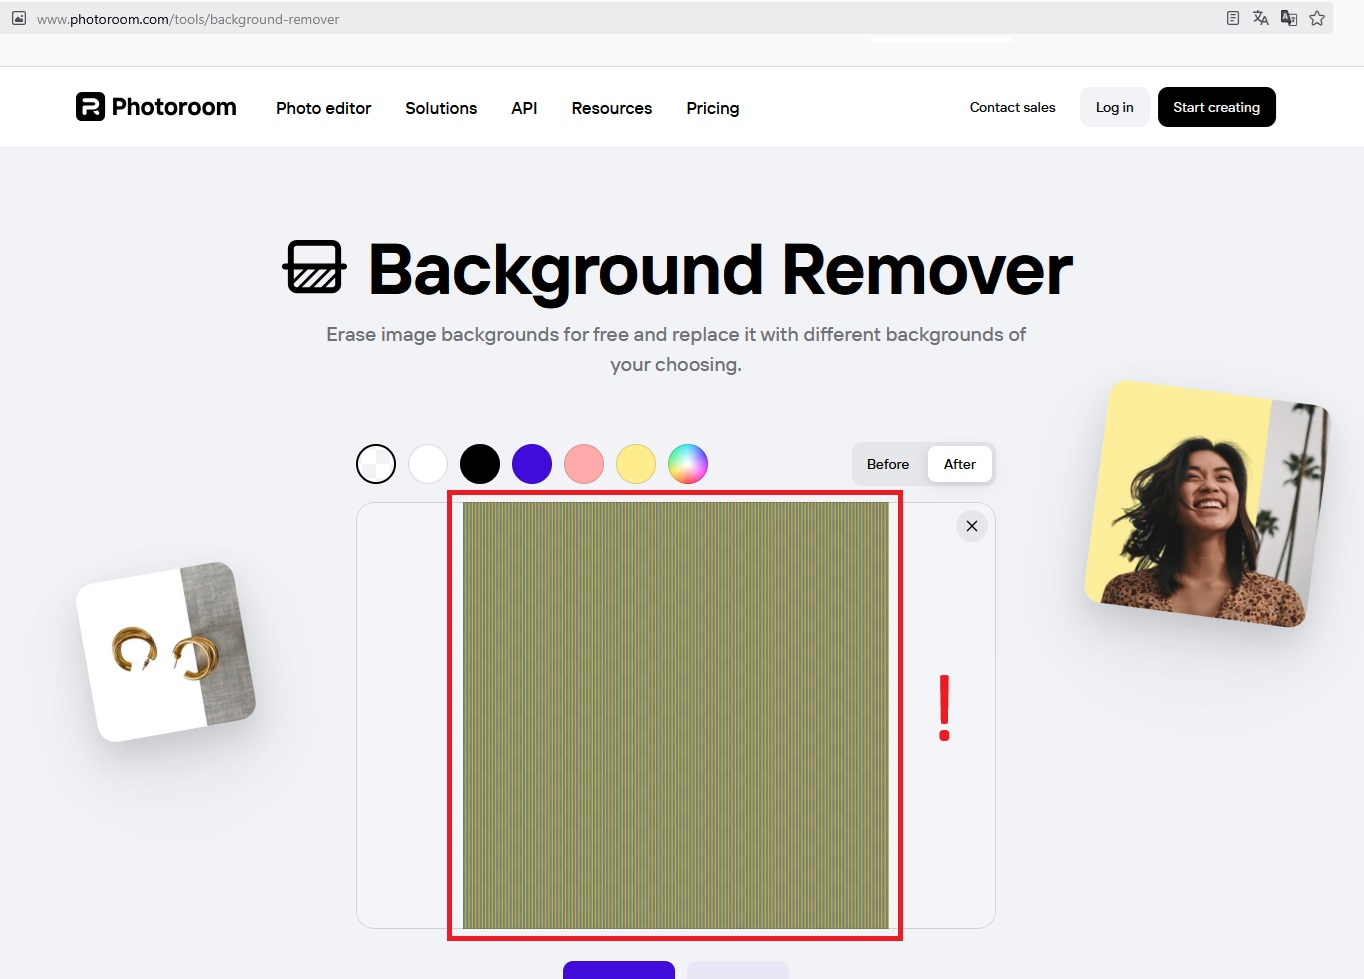Select the yellow background swatch
This screenshot has height=979, width=1364.
pyautogui.click(x=636, y=464)
